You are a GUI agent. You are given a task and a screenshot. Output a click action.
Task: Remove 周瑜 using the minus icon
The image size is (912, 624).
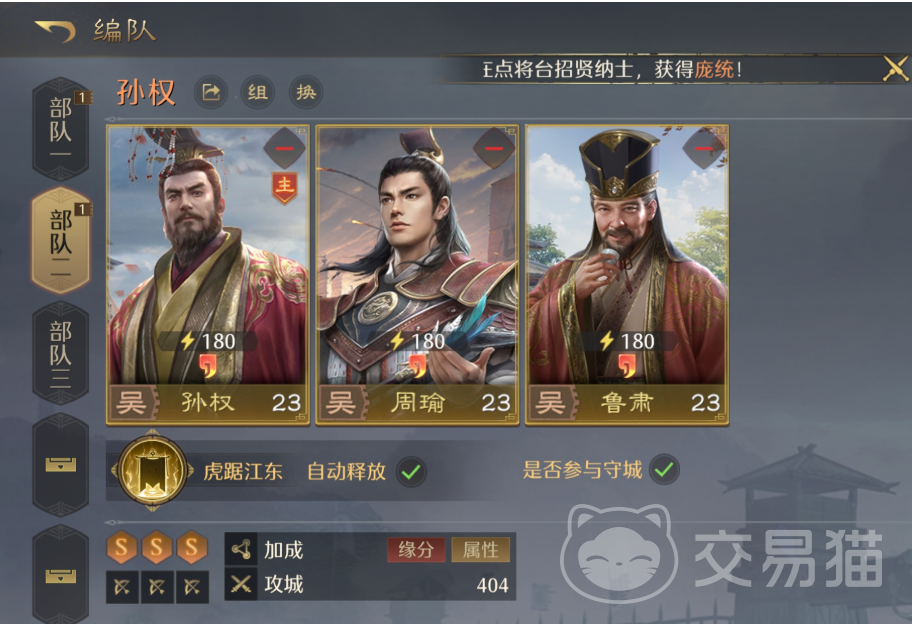coord(494,148)
